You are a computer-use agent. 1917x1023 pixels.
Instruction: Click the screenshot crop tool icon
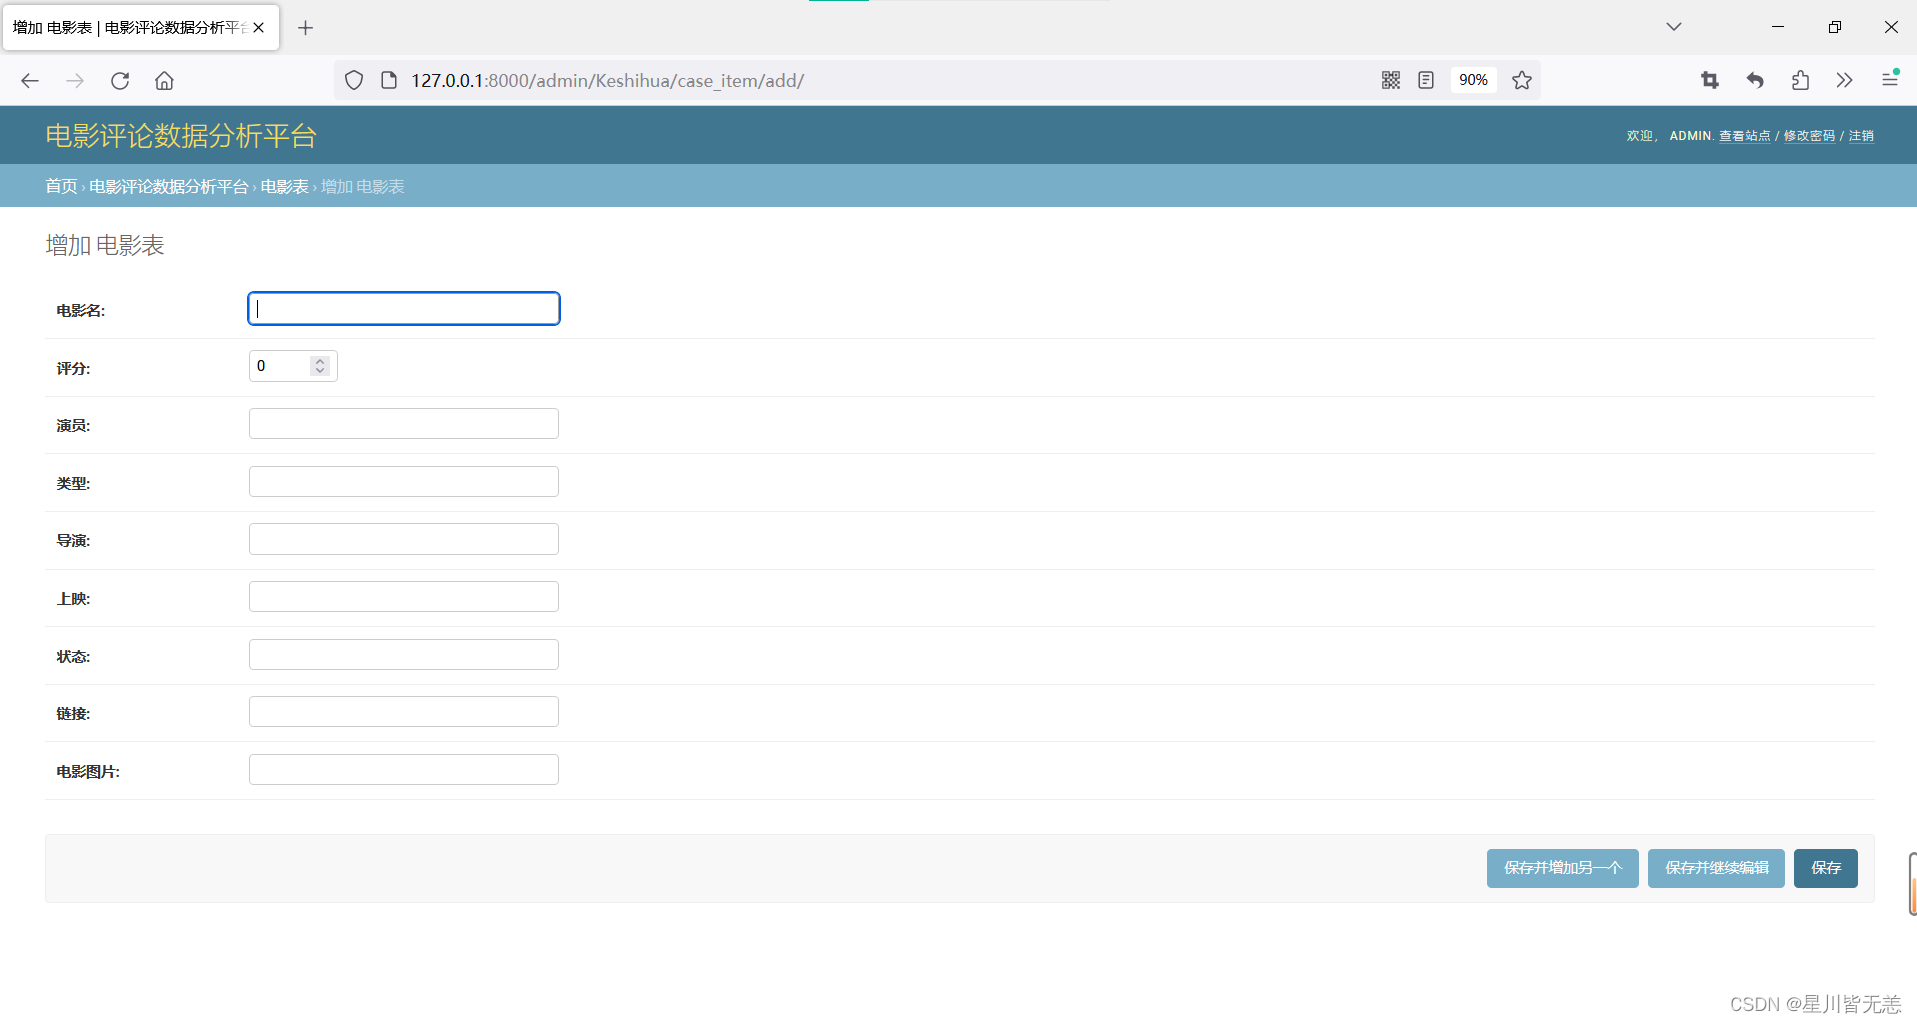point(1710,81)
